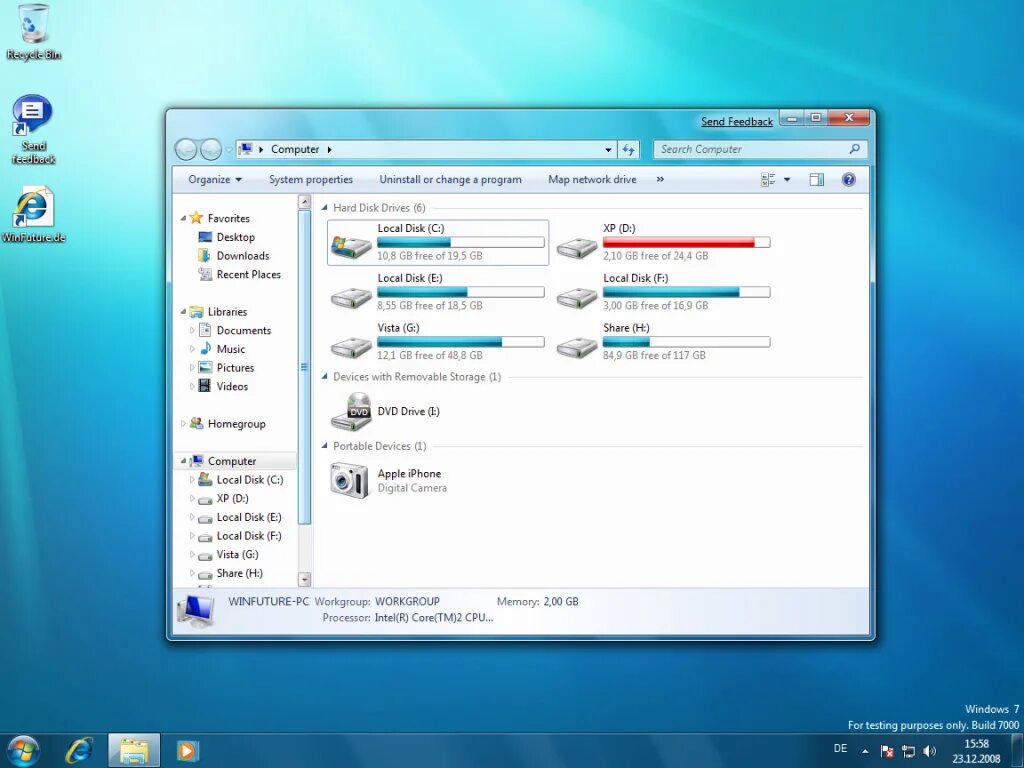This screenshot has height=768, width=1024.
Task: Click the volume speaker tray icon
Action: tap(929, 751)
